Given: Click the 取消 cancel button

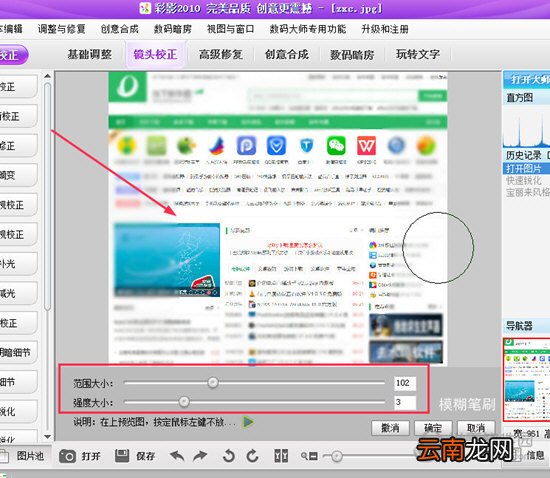Looking at the screenshot, I should (476, 428).
